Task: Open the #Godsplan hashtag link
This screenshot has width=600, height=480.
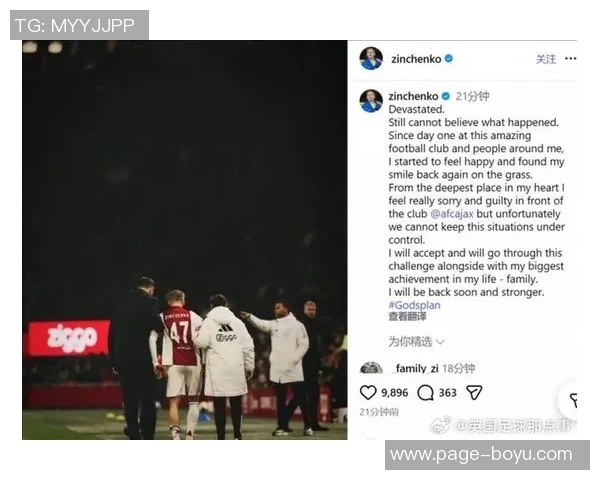Action: (414, 305)
